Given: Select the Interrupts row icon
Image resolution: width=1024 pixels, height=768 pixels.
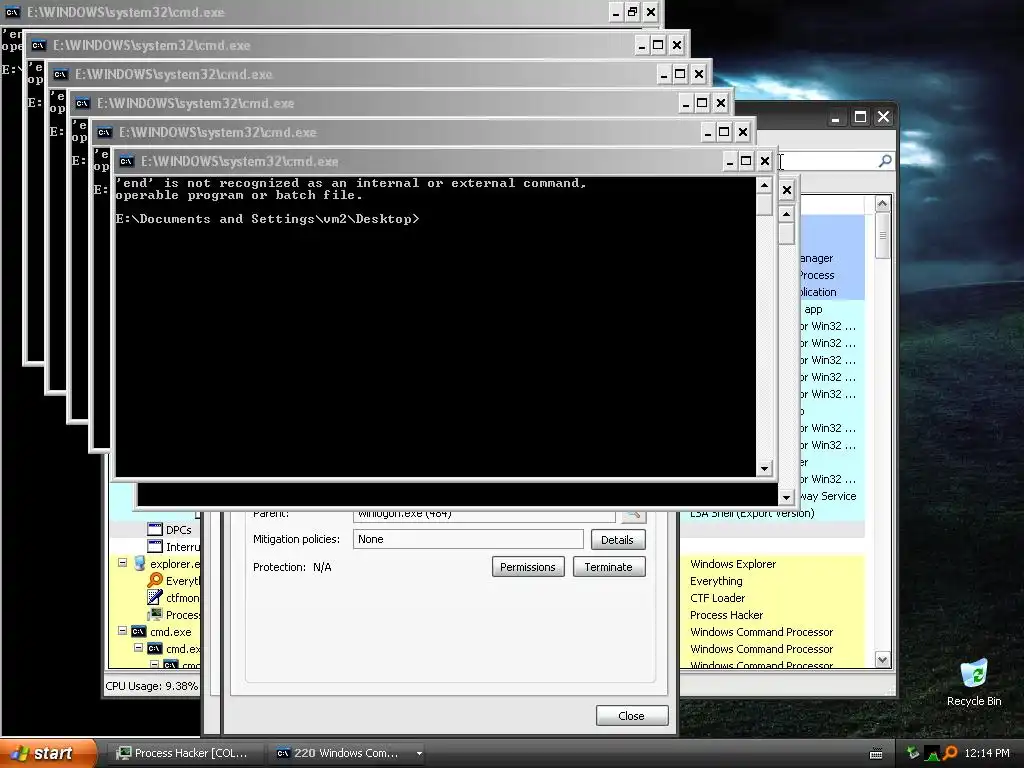Looking at the screenshot, I should tap(155, 546).
